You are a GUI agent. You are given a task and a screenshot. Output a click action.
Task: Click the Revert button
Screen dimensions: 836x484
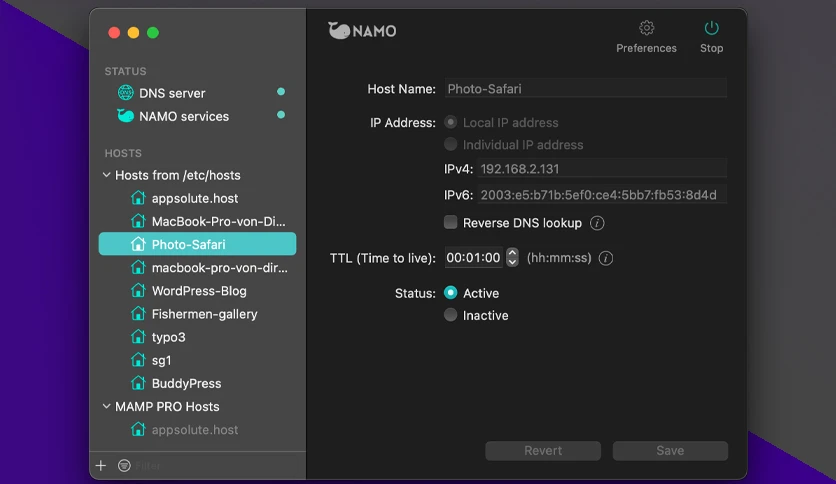[543, 450]
